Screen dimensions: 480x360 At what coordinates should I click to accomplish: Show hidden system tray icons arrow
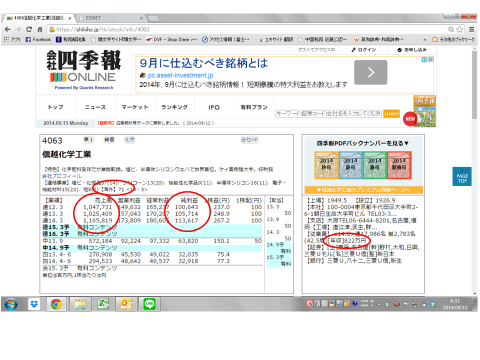379,304
